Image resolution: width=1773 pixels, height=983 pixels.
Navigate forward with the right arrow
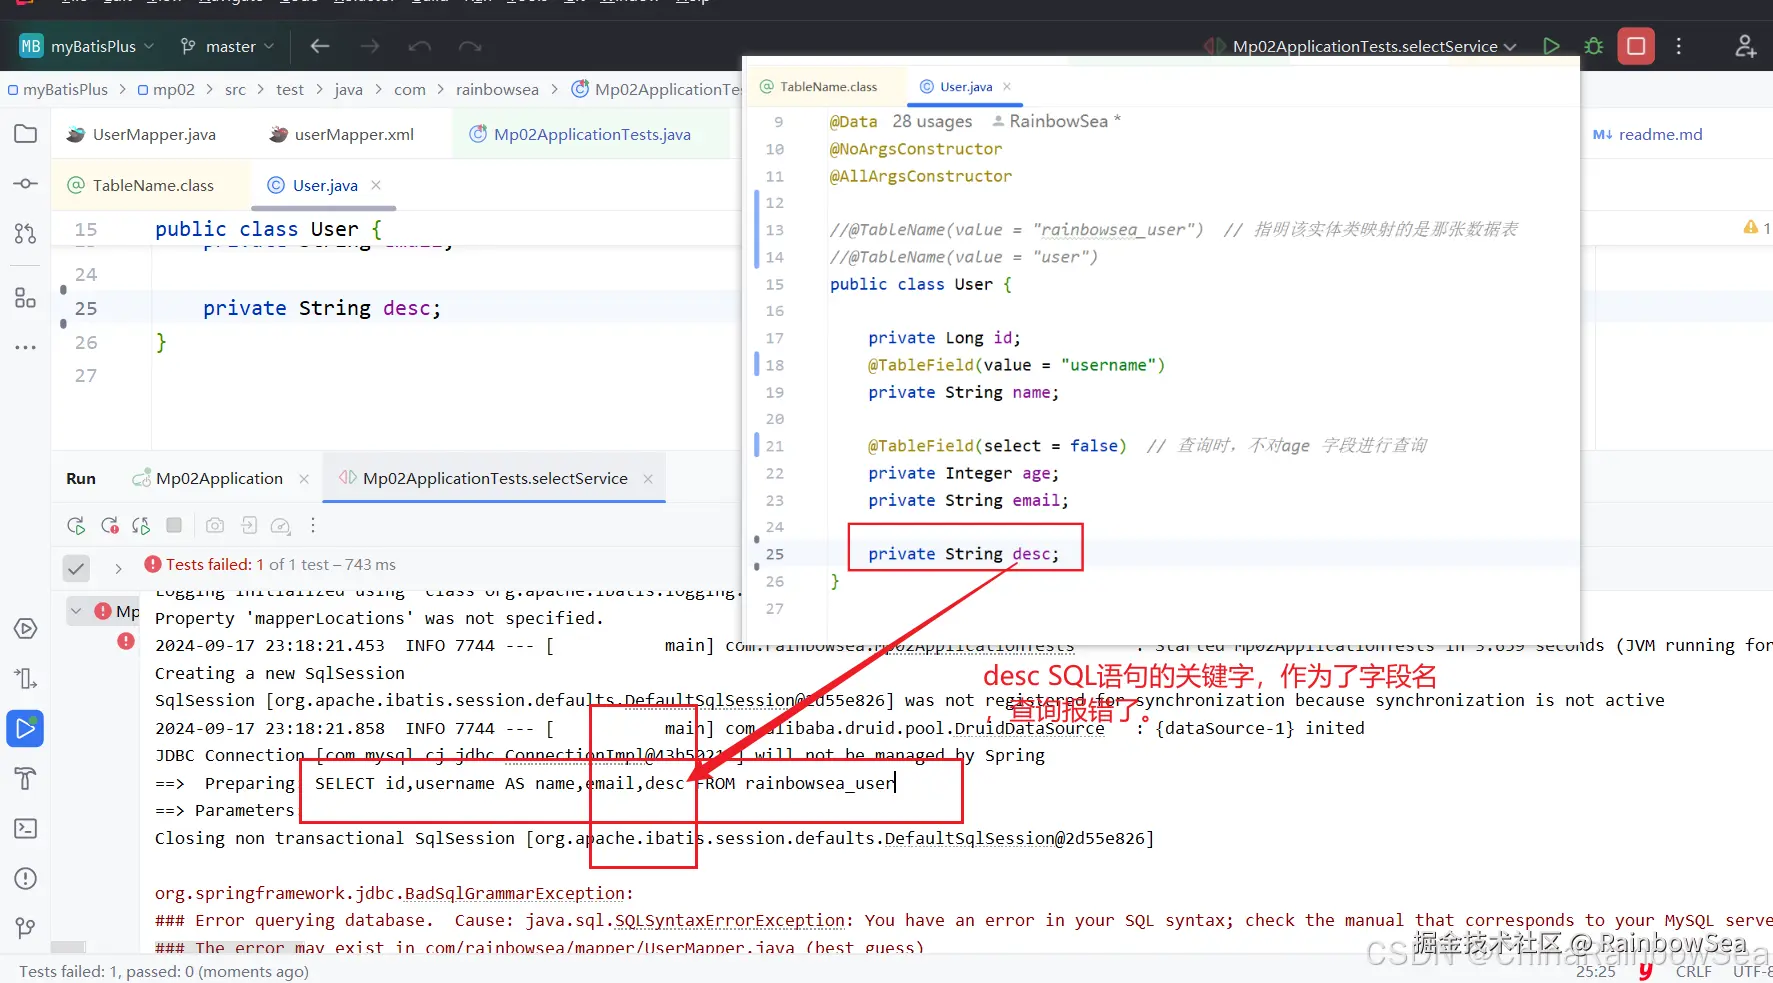(370, 46)
